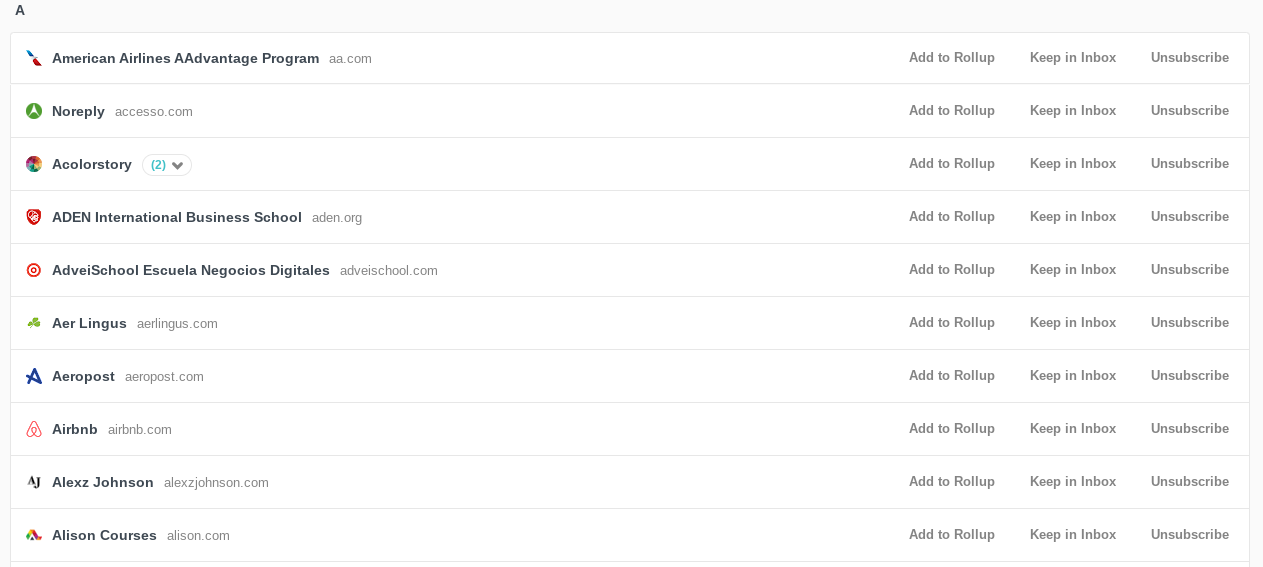Unsubscribe from Noreply accesso.com
Image resolution: width=1263 pixels, height=567 pixels.
(1189, 111)
